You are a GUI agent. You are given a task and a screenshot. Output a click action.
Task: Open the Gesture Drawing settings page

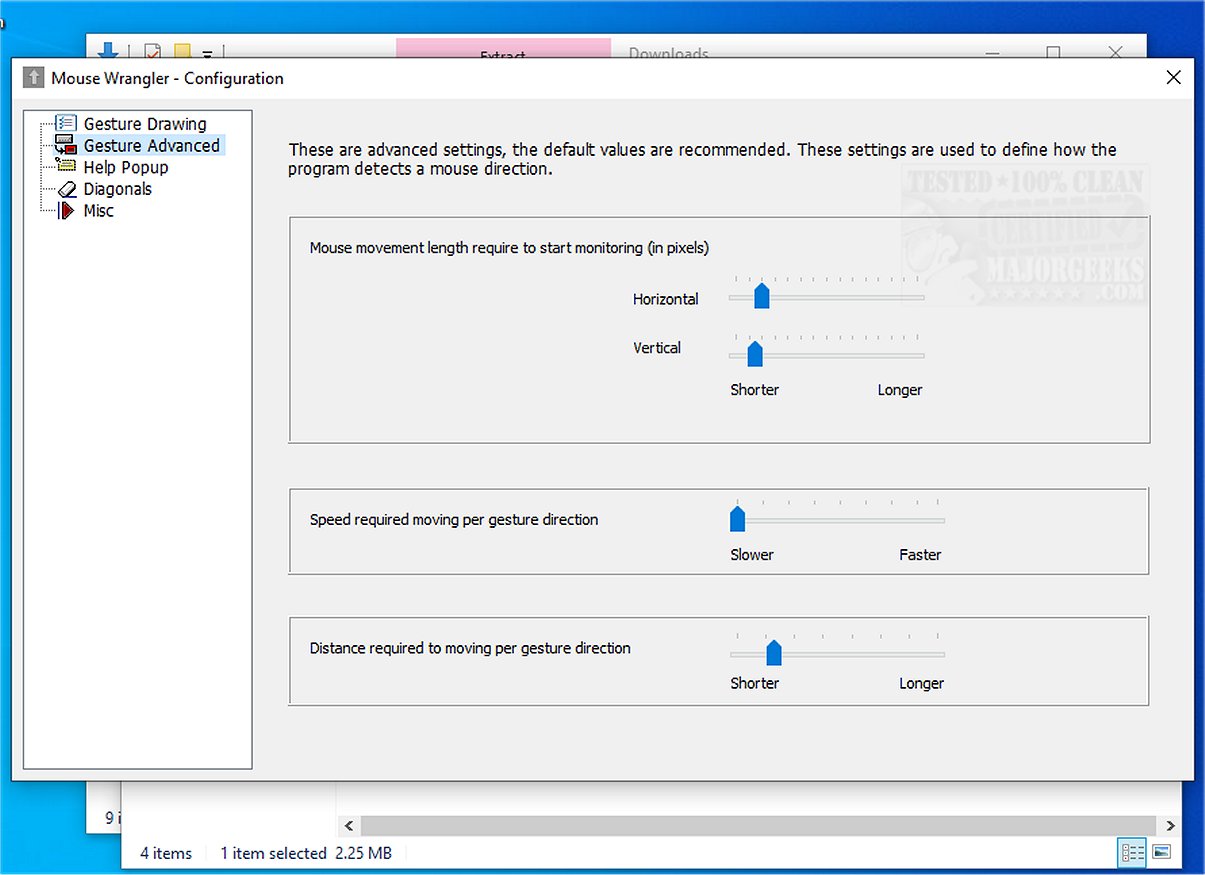pos(145,124)
